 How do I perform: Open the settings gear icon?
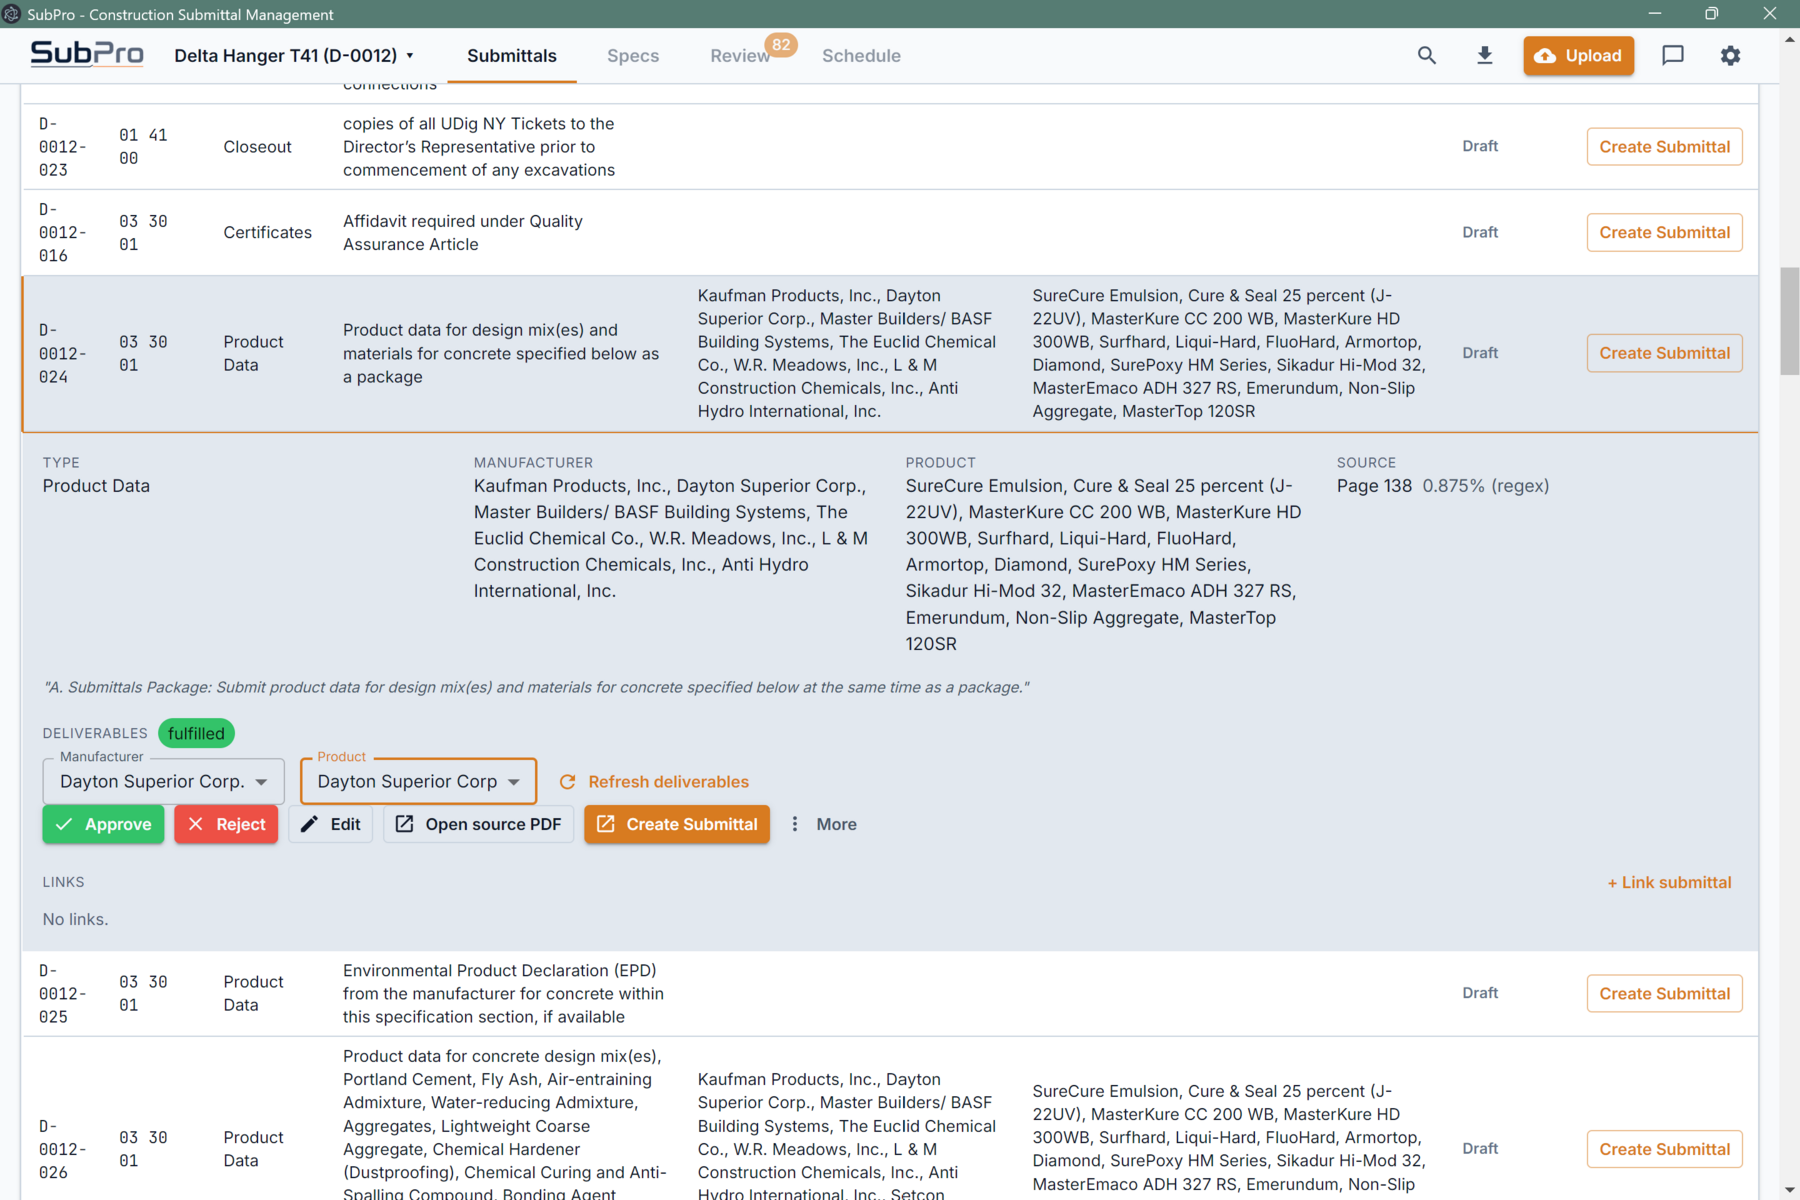[x=1731, y=56]
